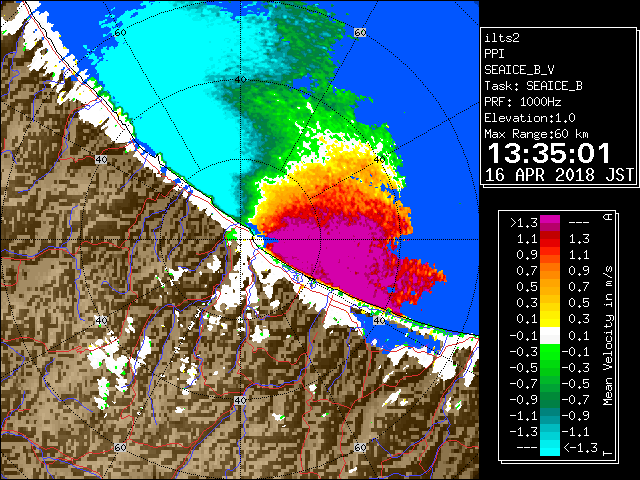Screen dimensions: 640x480
Task: Select the 'PPI' scan type label
Action: tap(494, 54)
